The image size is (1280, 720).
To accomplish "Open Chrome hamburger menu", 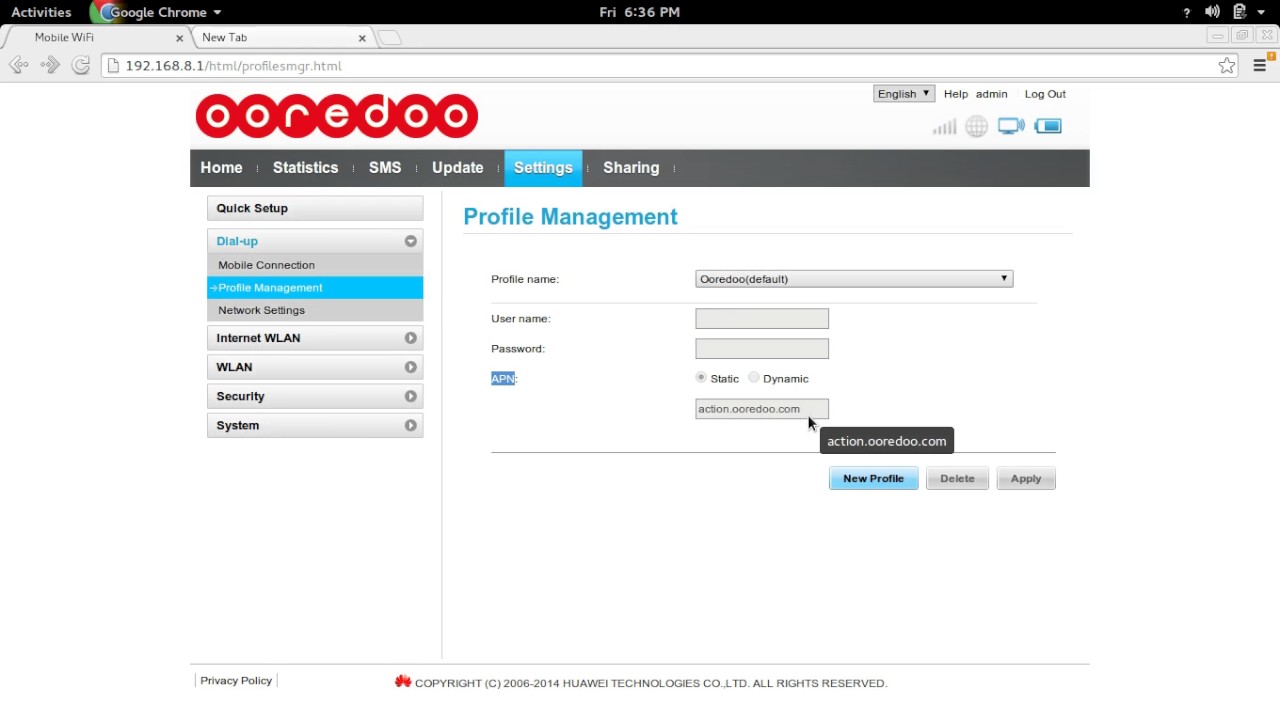I will pyautogui.click(x=1259, y=66).
